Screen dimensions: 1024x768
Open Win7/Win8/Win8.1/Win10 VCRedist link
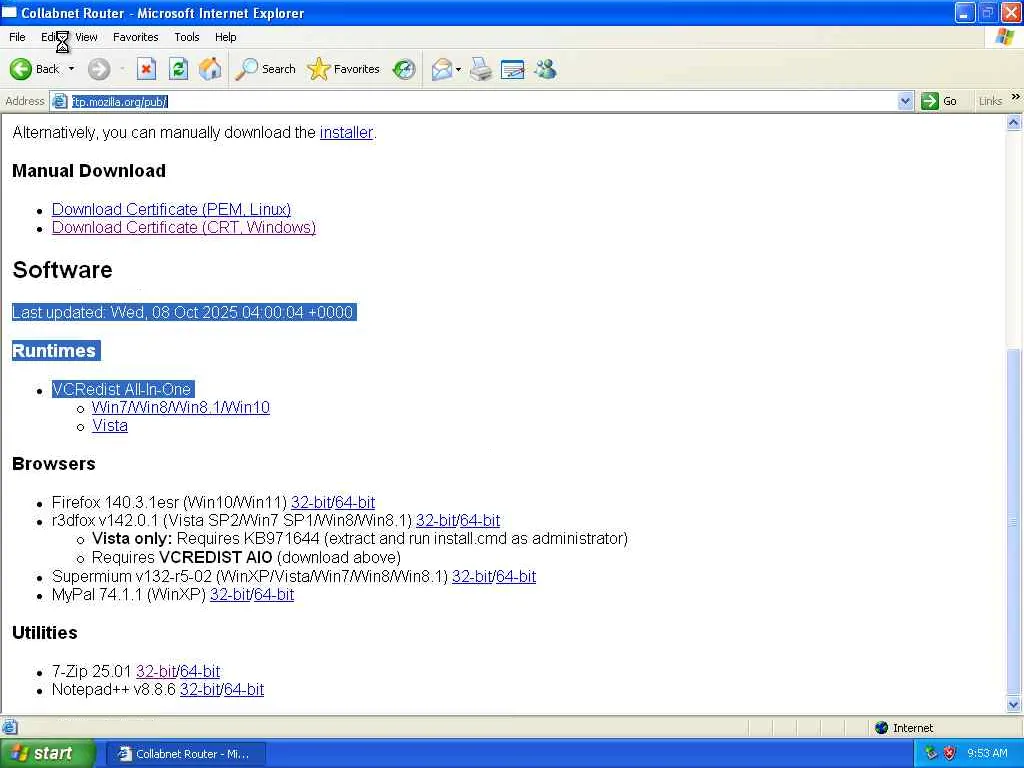point(181,408)
